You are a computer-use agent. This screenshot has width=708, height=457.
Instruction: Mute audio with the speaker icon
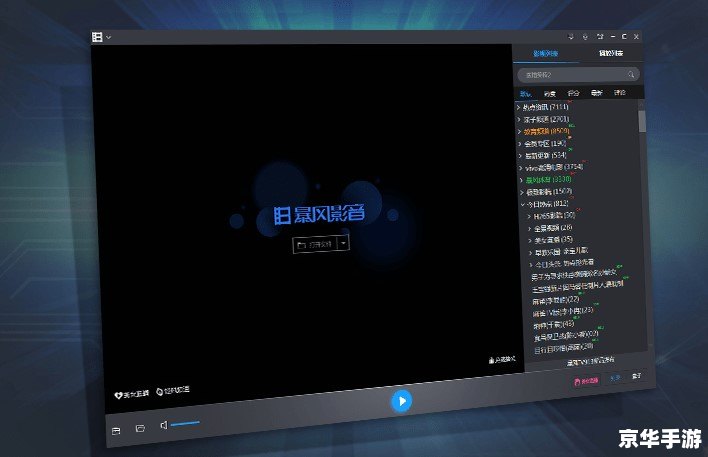click(163, 425)
